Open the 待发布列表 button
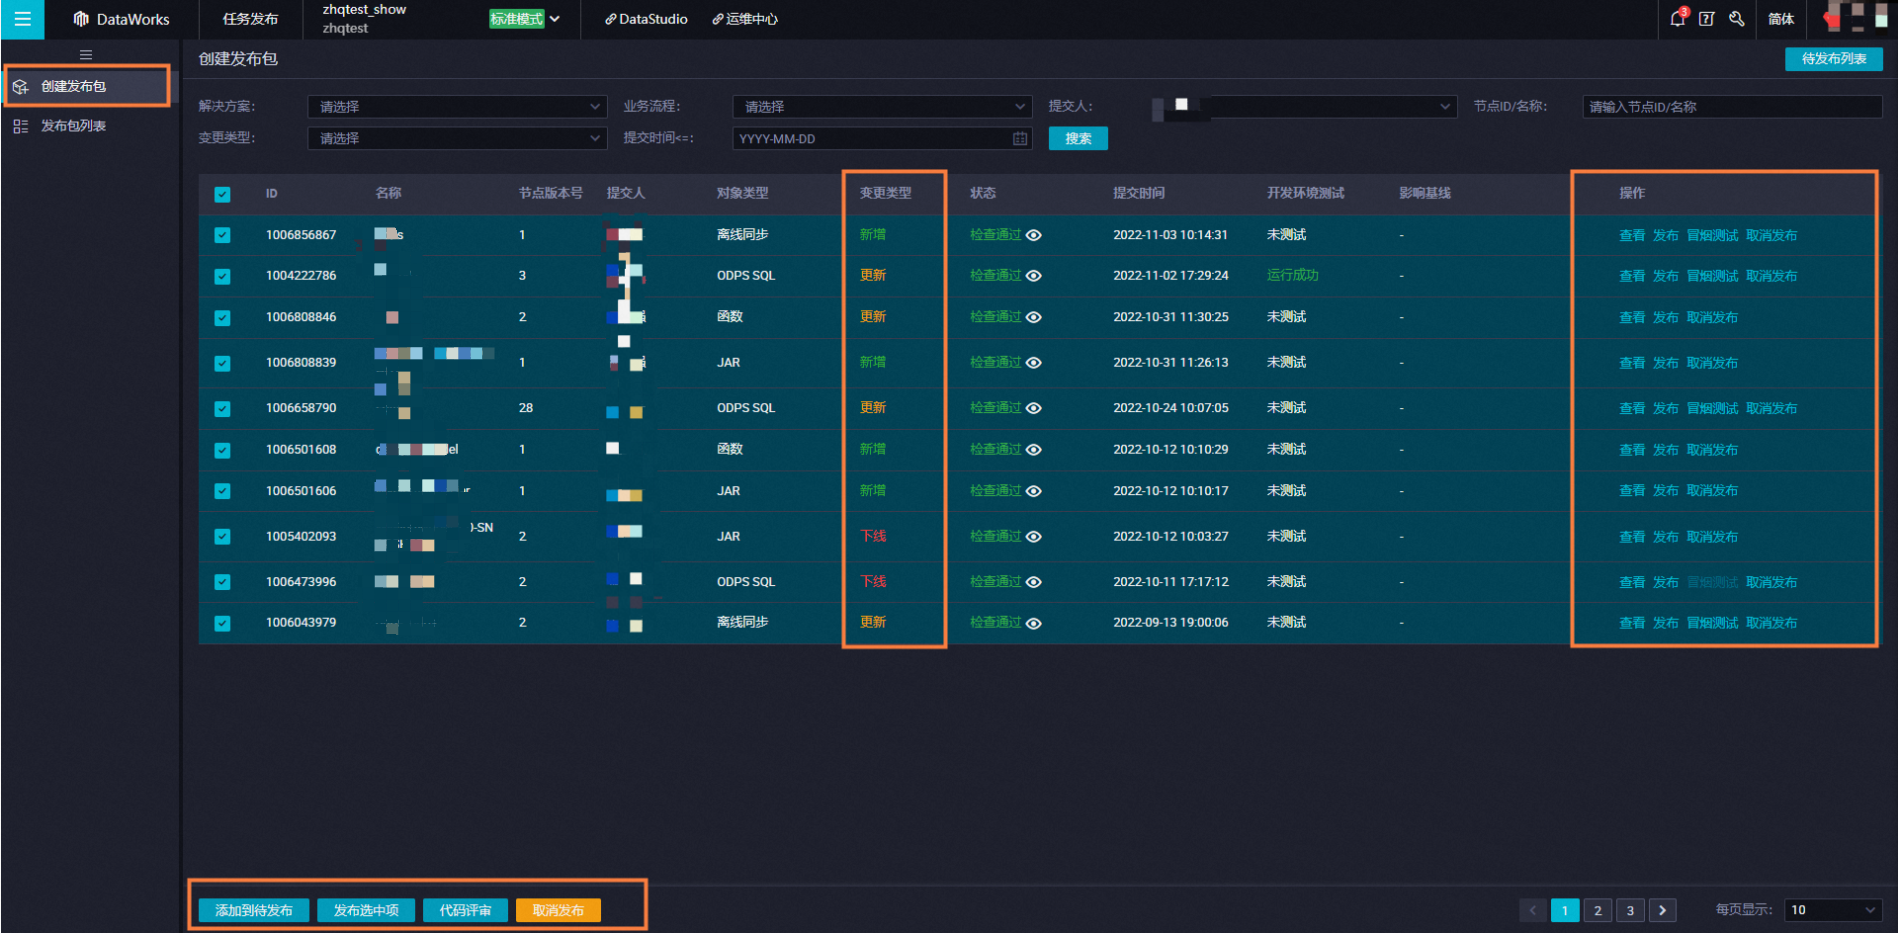1898x933 pixels. pyautogui.click(x=1834, y=59)
